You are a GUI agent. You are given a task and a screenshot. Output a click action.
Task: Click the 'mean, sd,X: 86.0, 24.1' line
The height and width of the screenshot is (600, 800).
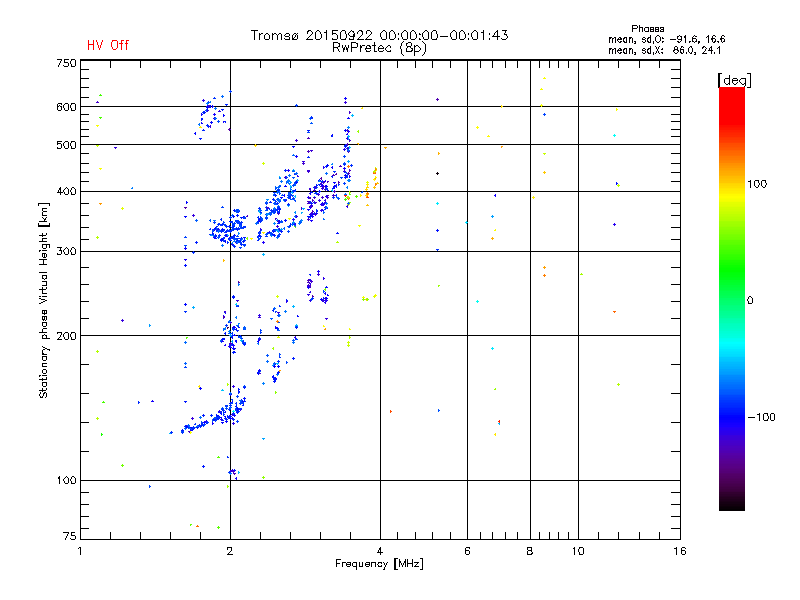[664, 50]
